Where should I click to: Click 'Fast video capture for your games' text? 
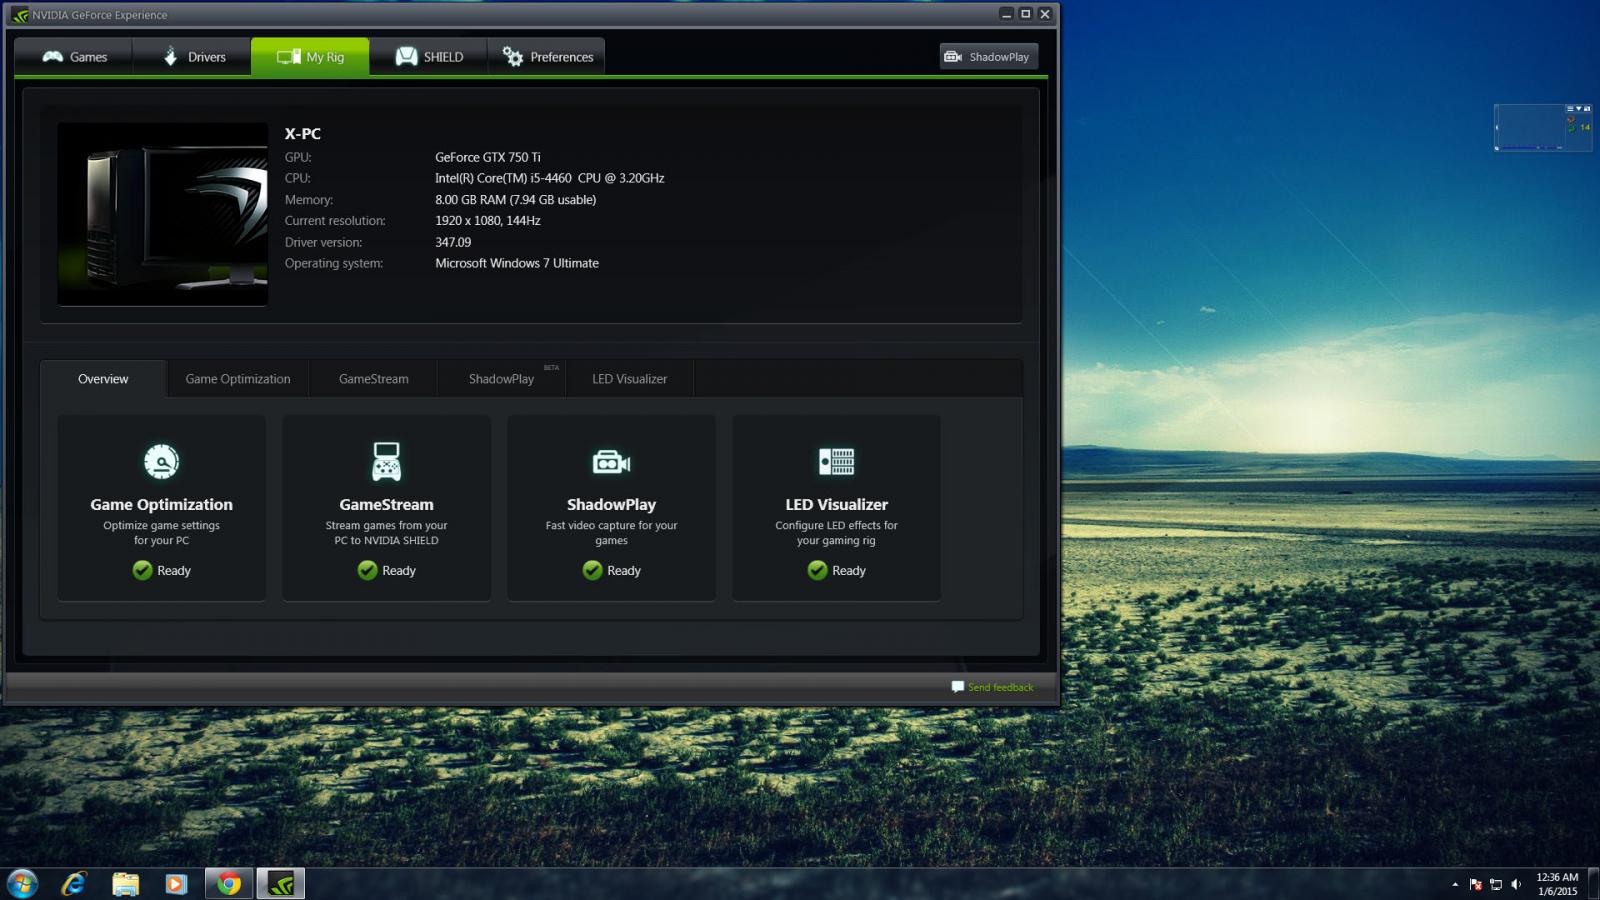pos(611,533)
